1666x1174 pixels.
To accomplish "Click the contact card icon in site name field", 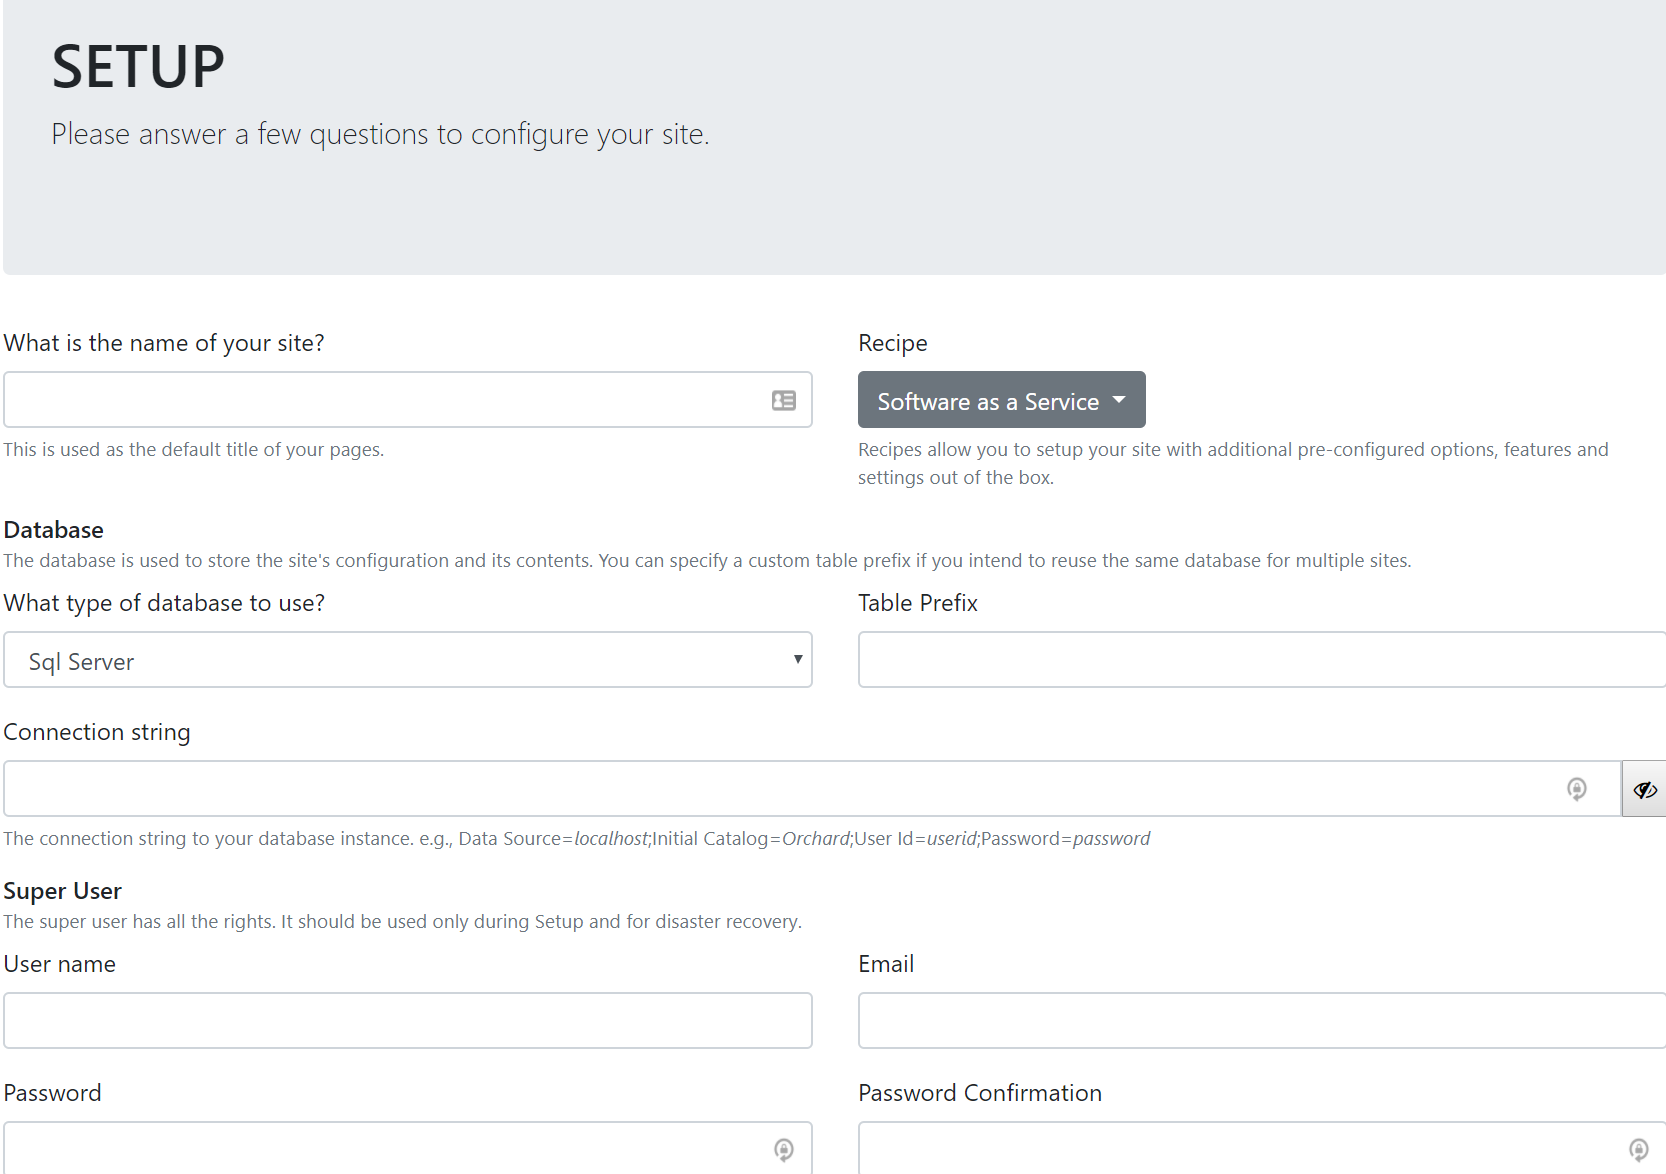I will [x=783, y=399].
